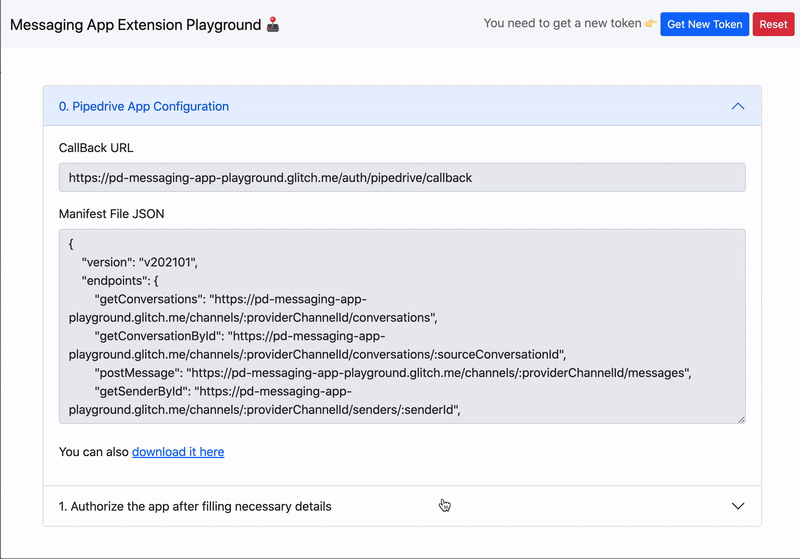This screenshot has width=800, height=559.
Task: Select the "0. Pipedrive App Configuration" header title
Action: [x=144, y=106]
